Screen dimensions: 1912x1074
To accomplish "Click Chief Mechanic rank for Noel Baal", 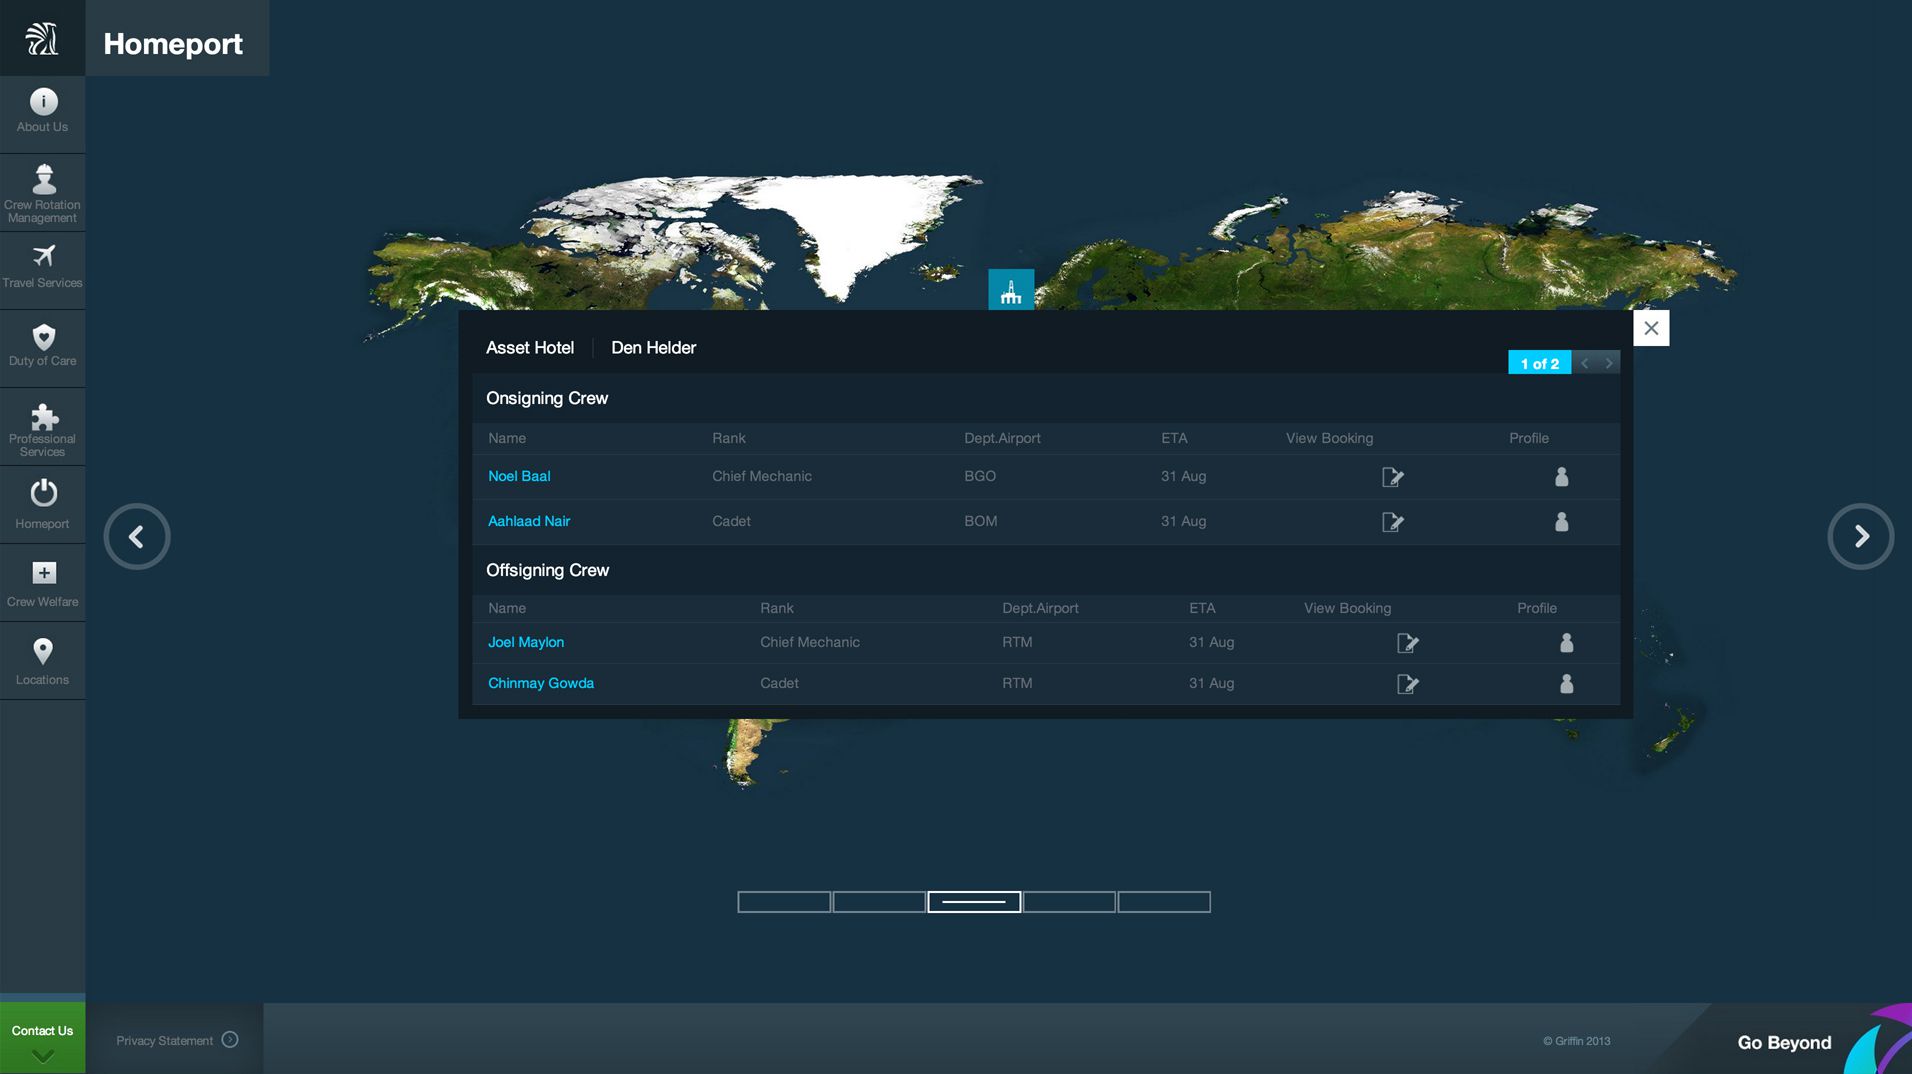I will pyautogui.click(x=762, y=476).
